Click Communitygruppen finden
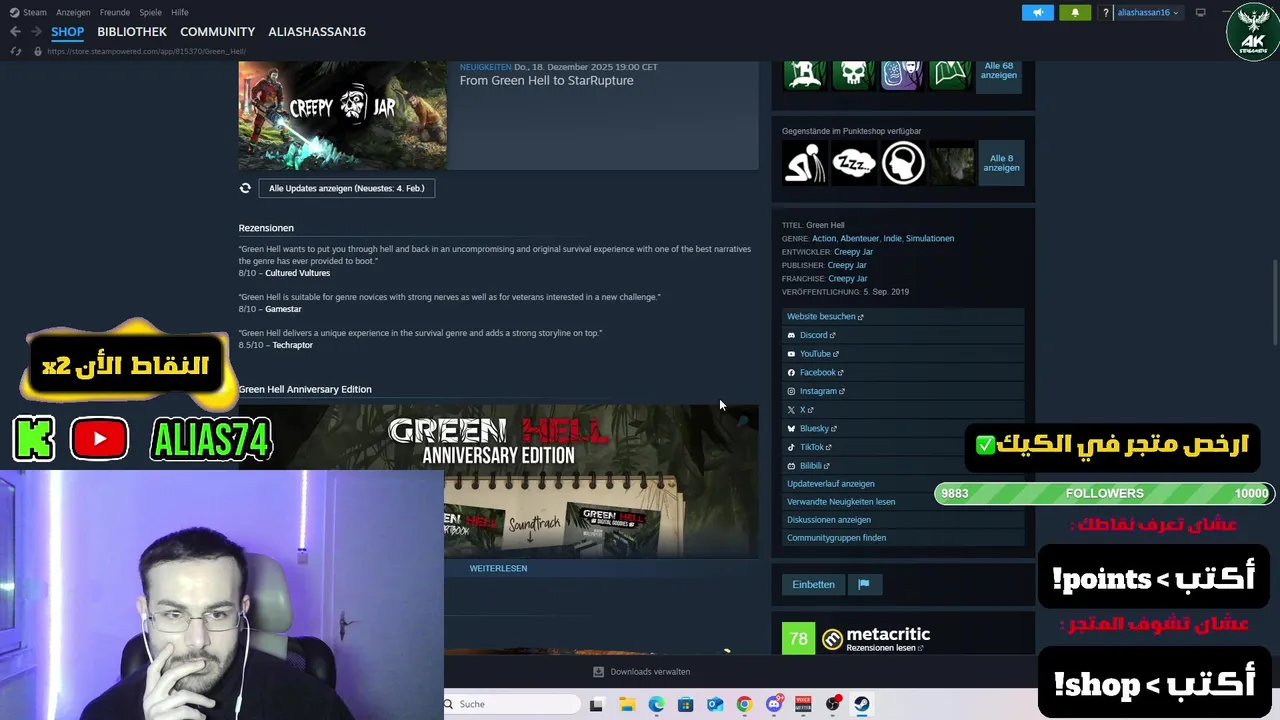This screenshot has width=1280, height=720. (837, 538)
